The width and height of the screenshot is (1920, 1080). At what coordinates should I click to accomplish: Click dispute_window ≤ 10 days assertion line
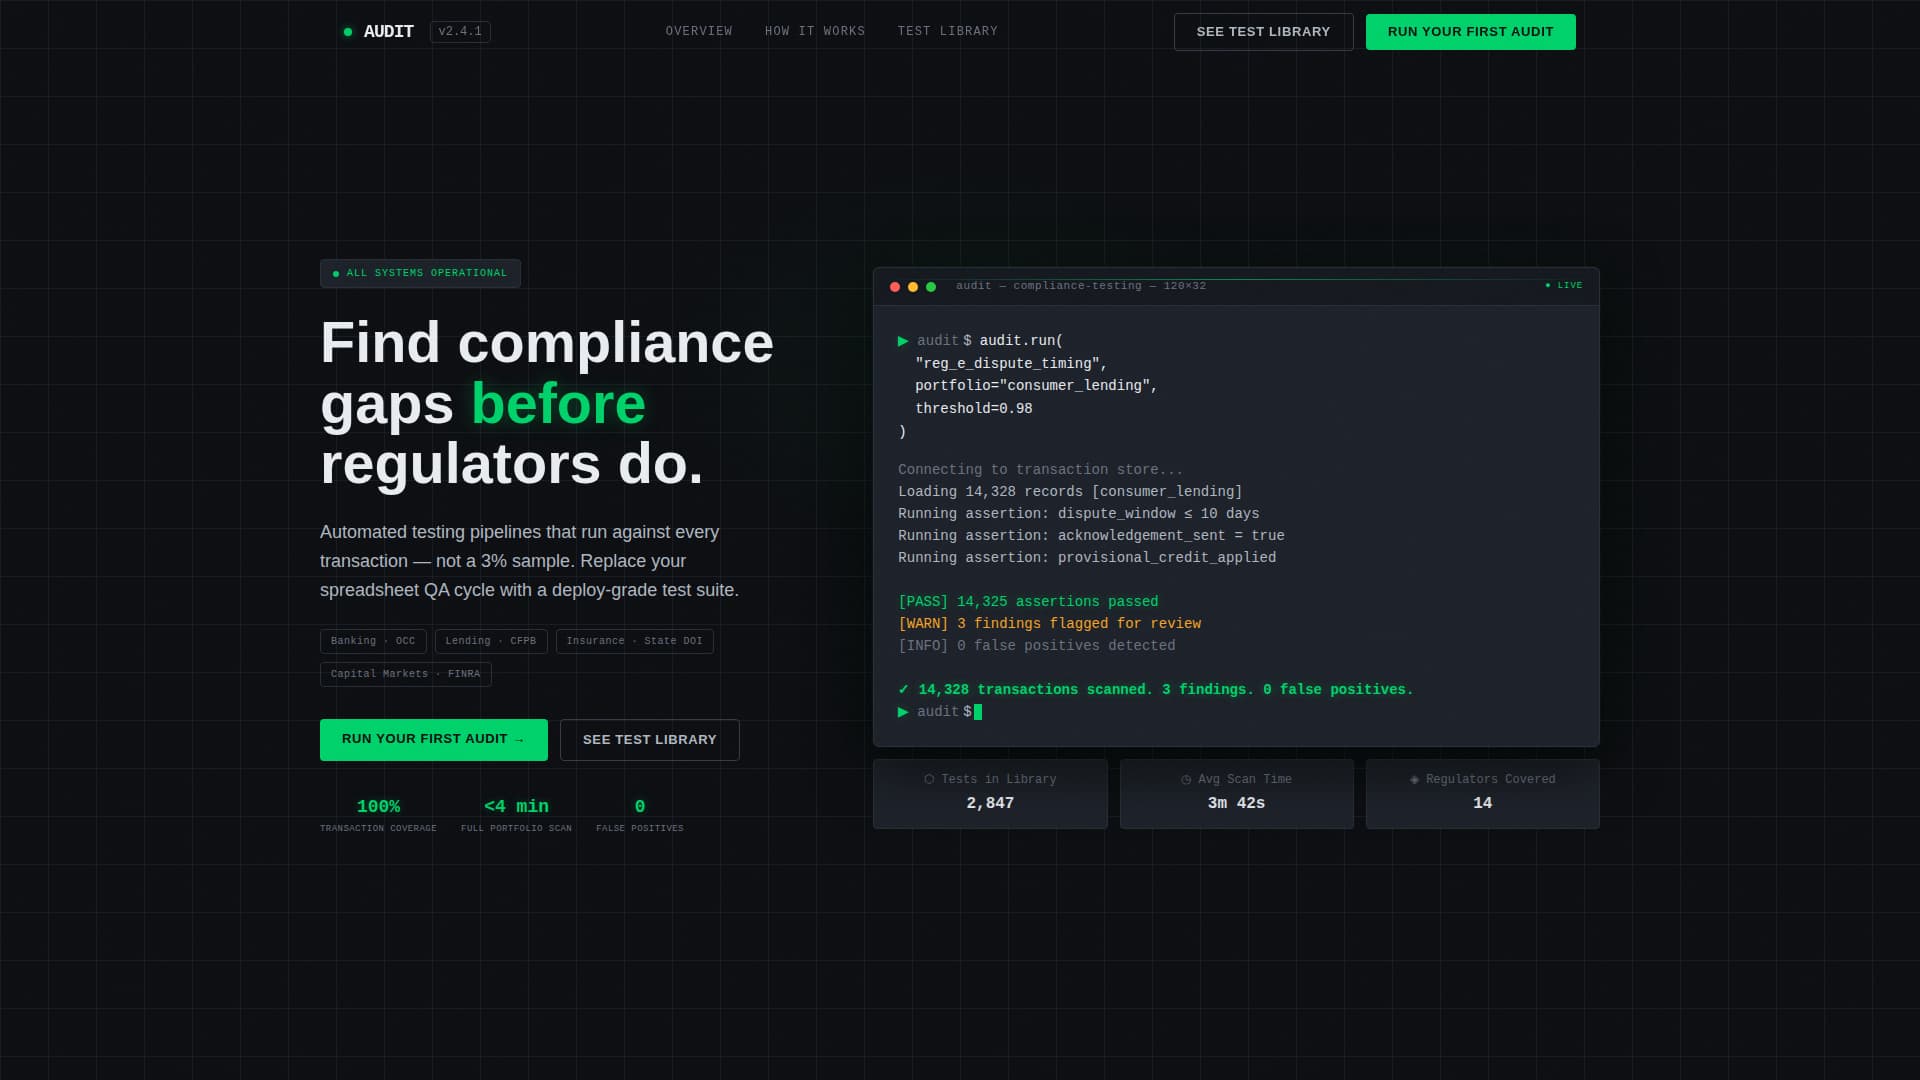tap(1079, 514)
